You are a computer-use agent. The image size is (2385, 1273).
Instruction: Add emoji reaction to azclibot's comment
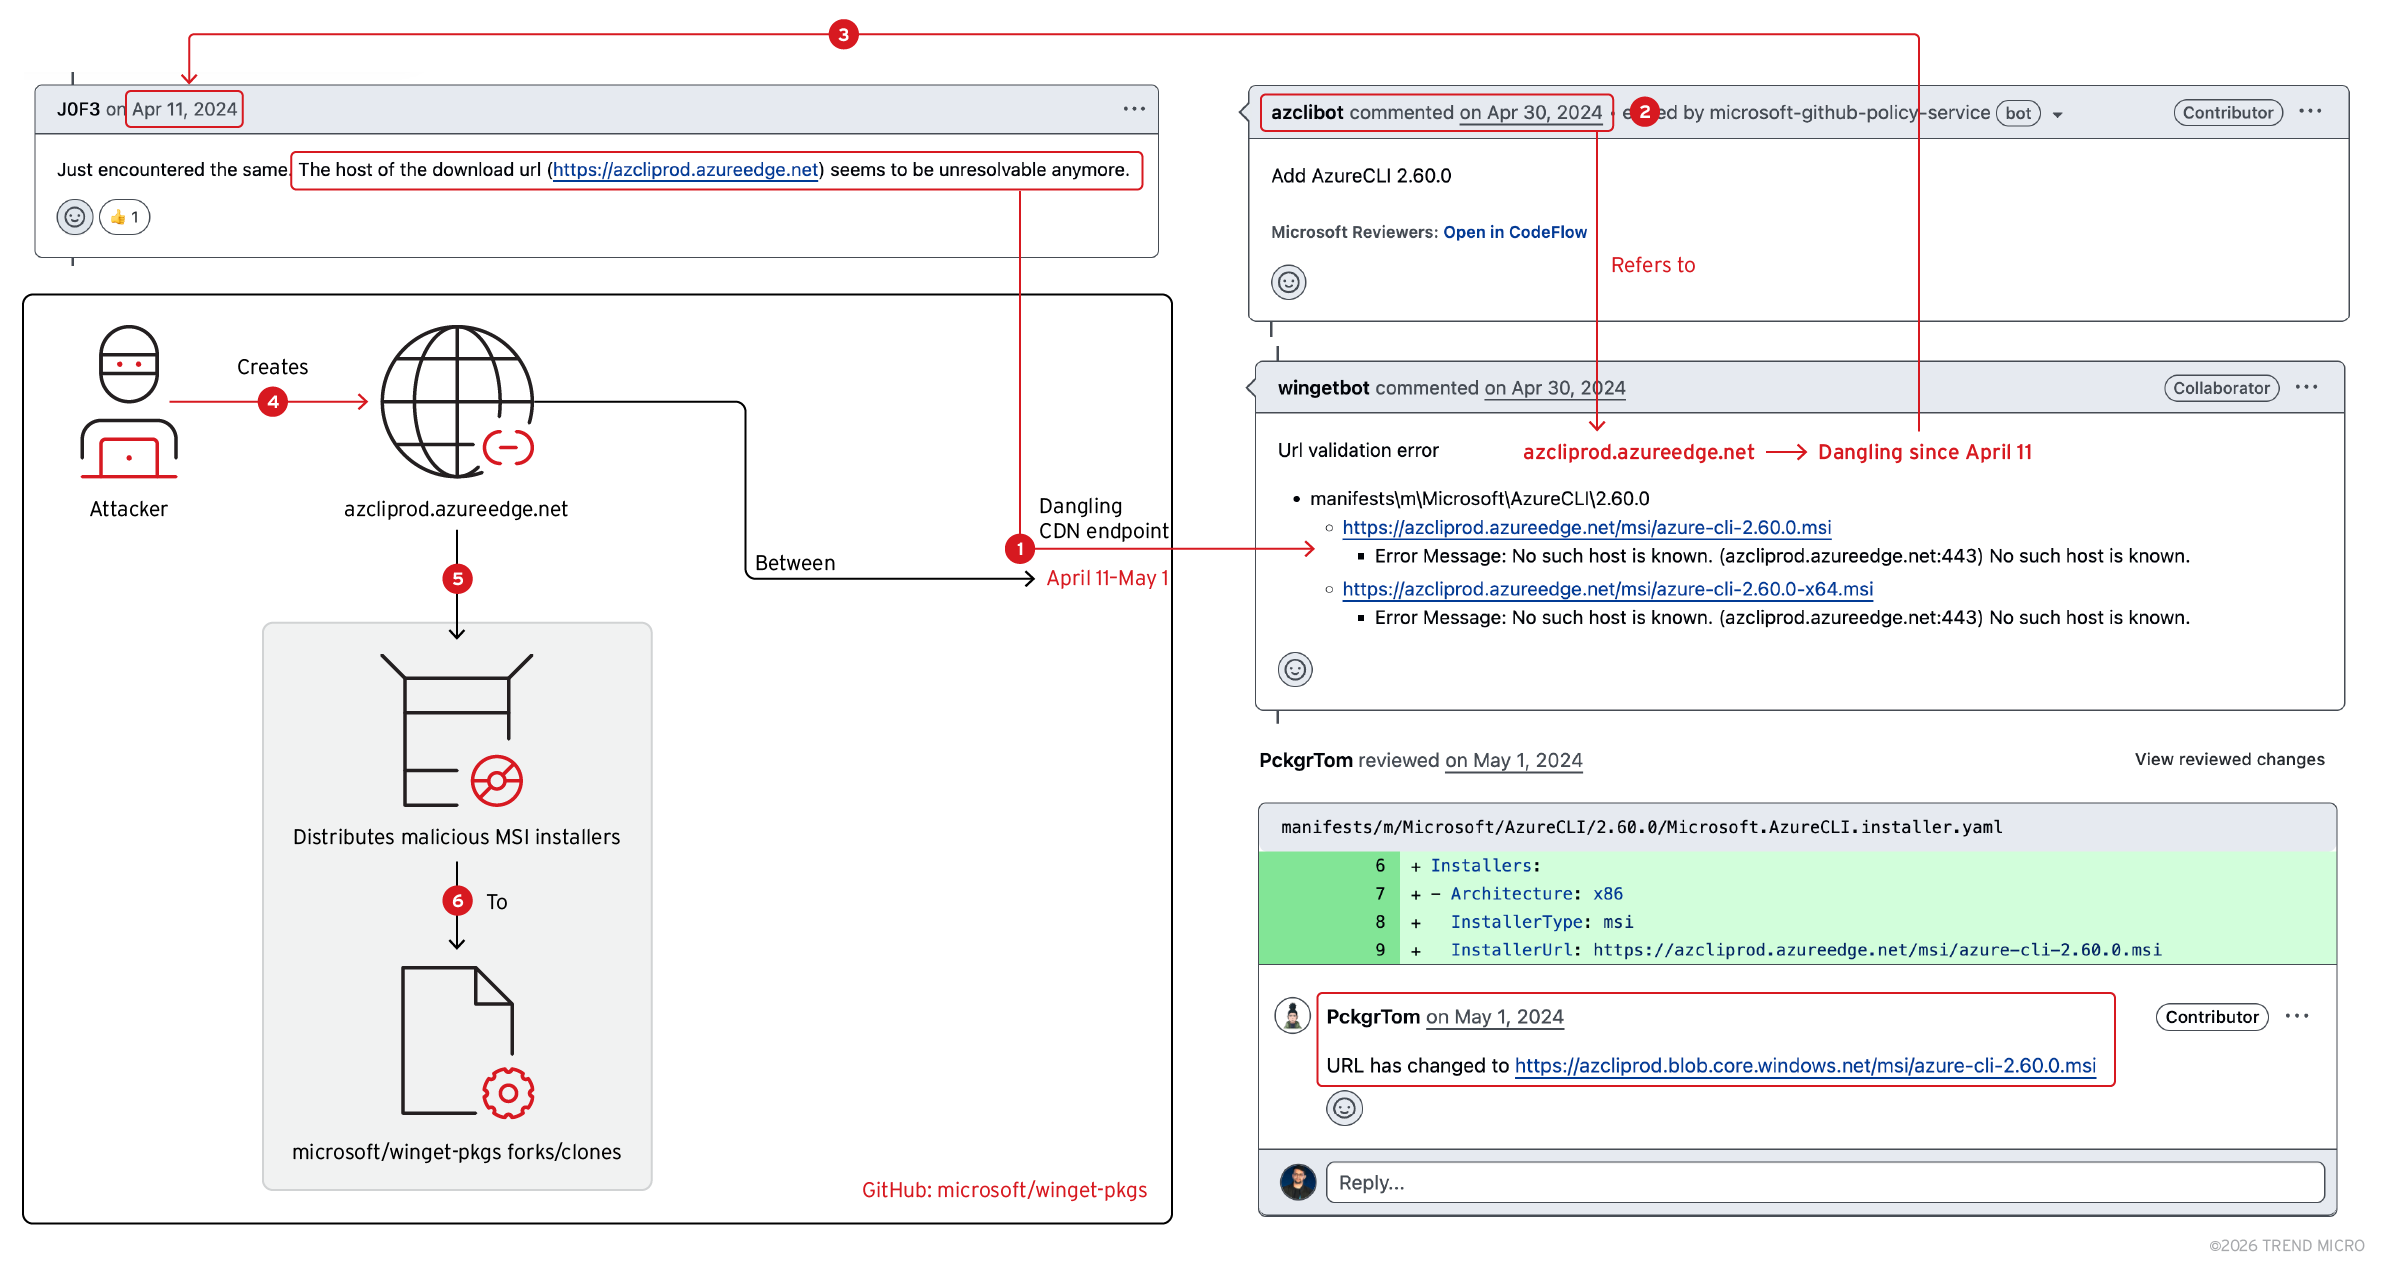[x=1289, y=283]
